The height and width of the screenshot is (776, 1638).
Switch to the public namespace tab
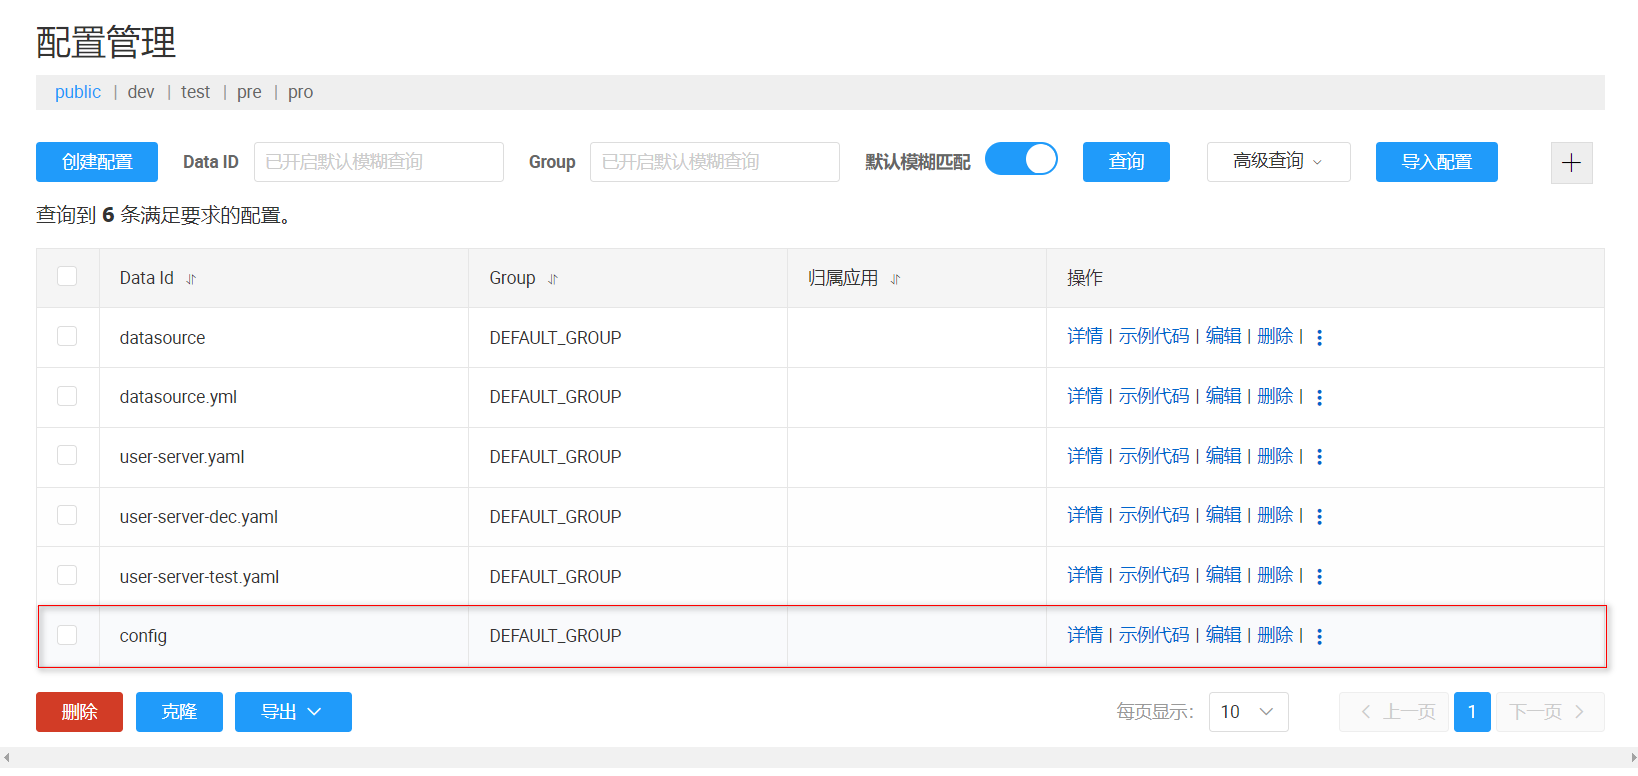click(78, 92)
